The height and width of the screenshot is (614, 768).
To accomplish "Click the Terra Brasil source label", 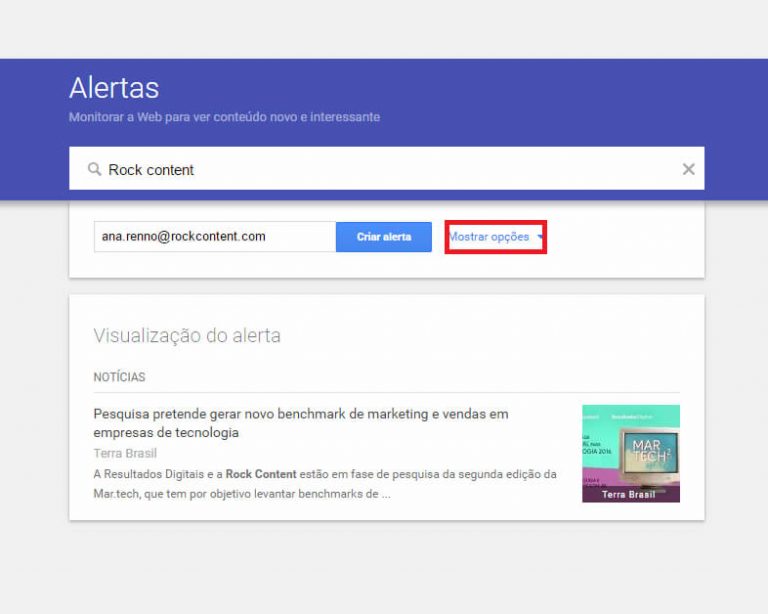I will (125, 453).
